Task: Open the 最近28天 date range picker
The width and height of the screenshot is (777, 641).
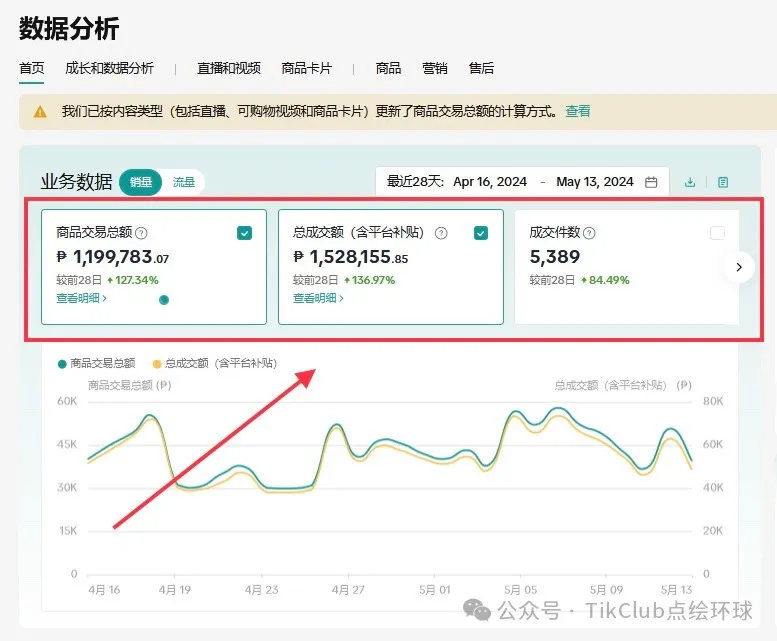Action: [522, 182]
